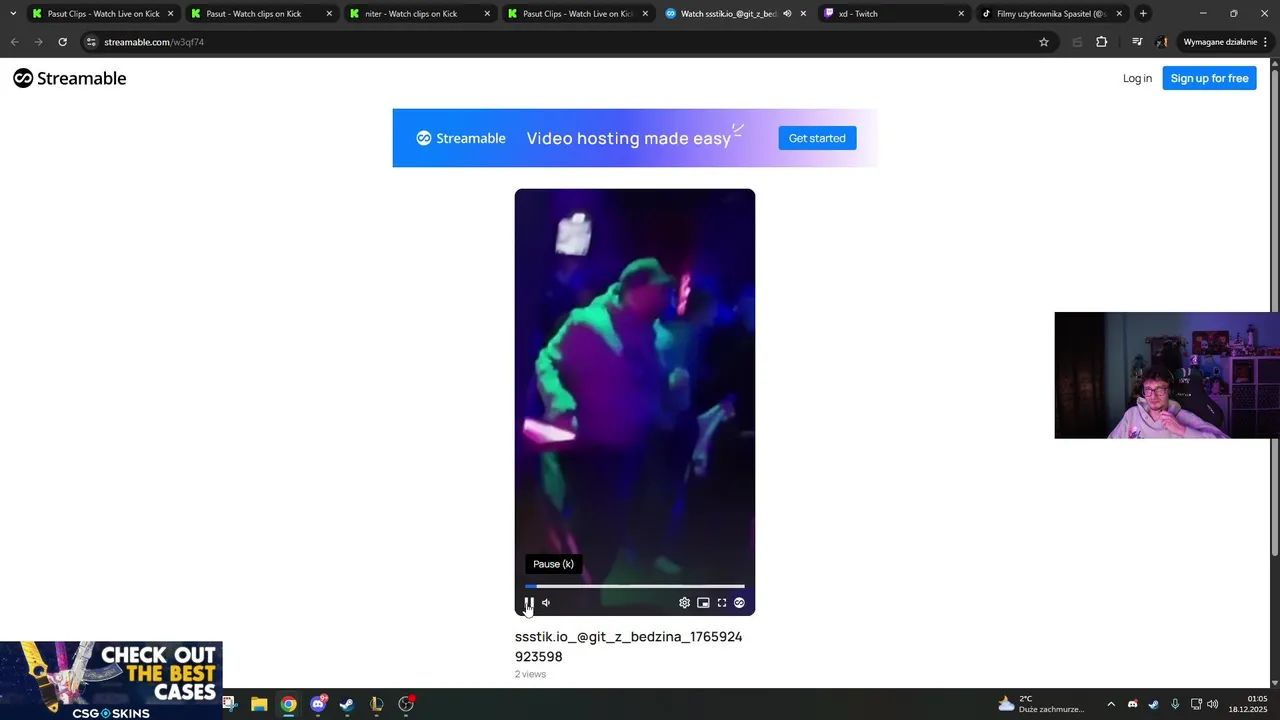Pause the video with the pause button
The height and width of the screenshot is (720, 1280).
tap(529, 603)
